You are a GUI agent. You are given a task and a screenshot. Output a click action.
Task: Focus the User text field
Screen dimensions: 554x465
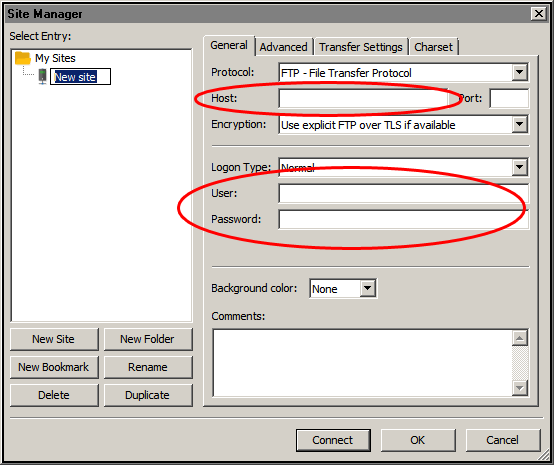click(403, 193)
